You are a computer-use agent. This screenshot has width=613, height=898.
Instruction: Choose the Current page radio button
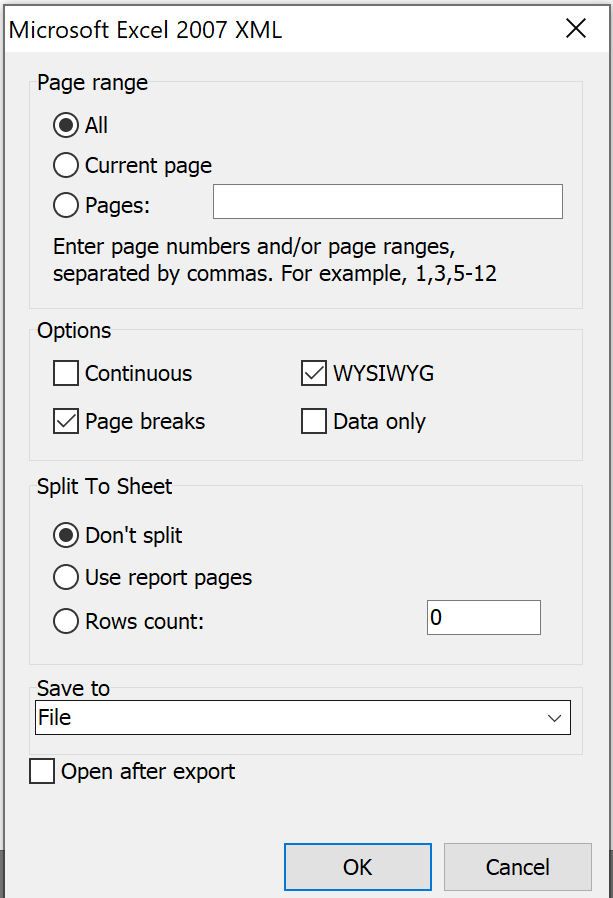coord(66,166)
